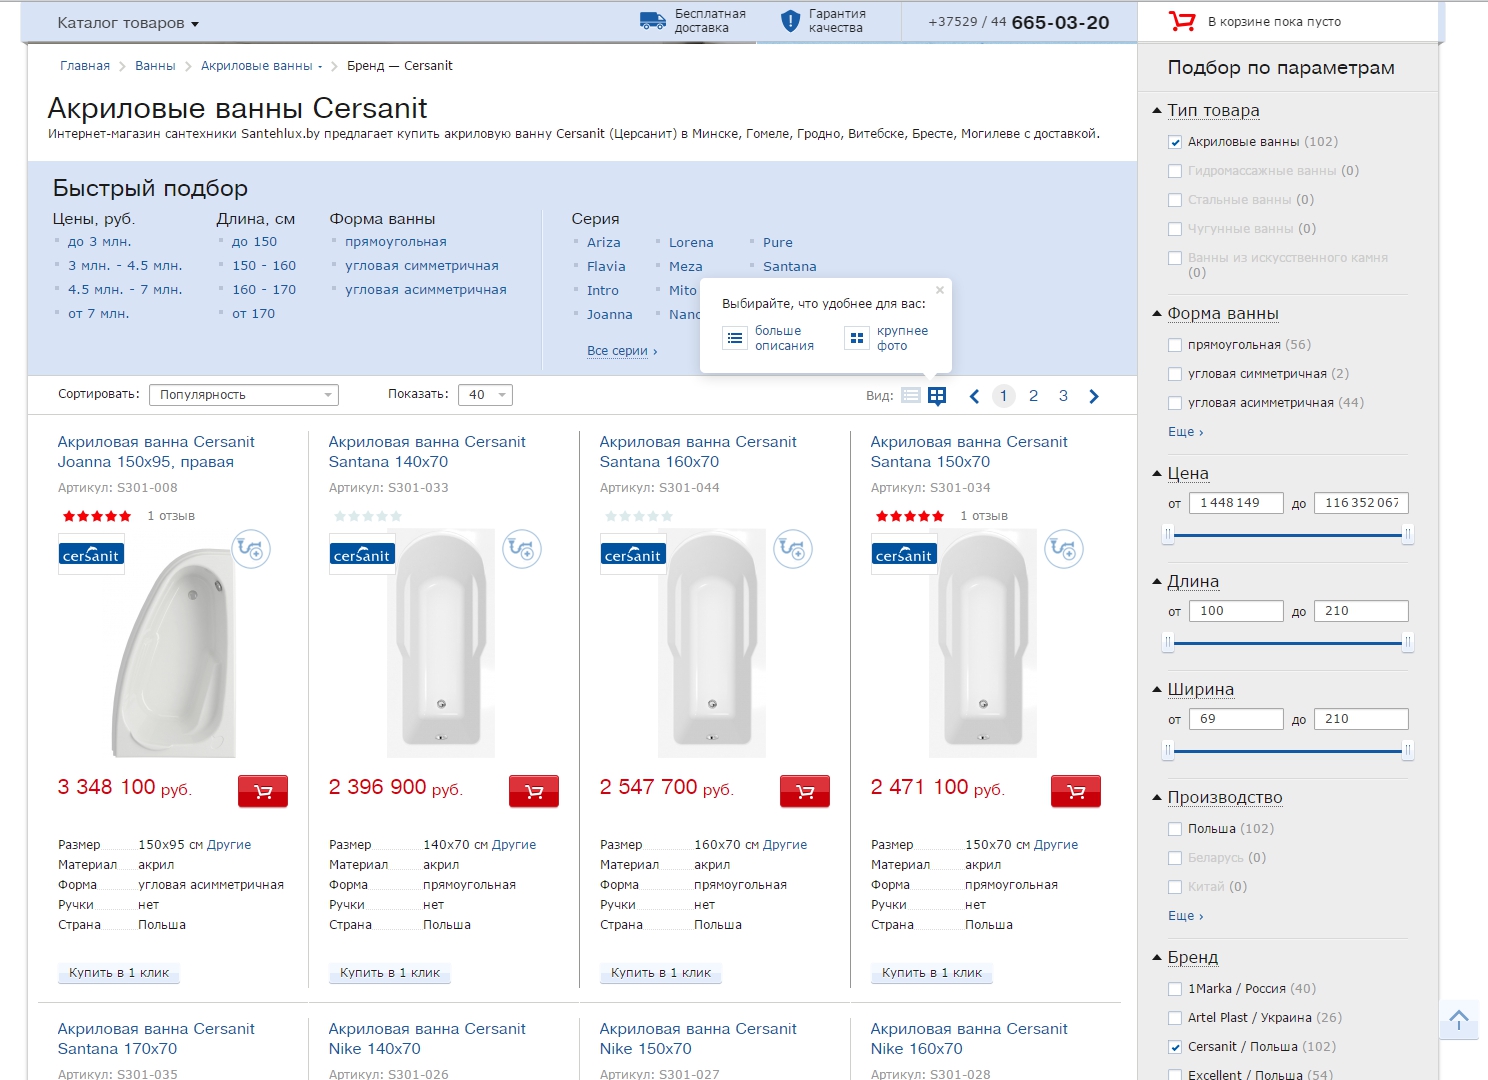This screenshot has height=1080, width=1488.
Task: Check '1Marka / Россия' brand filter
Action: coord(1175,989)
